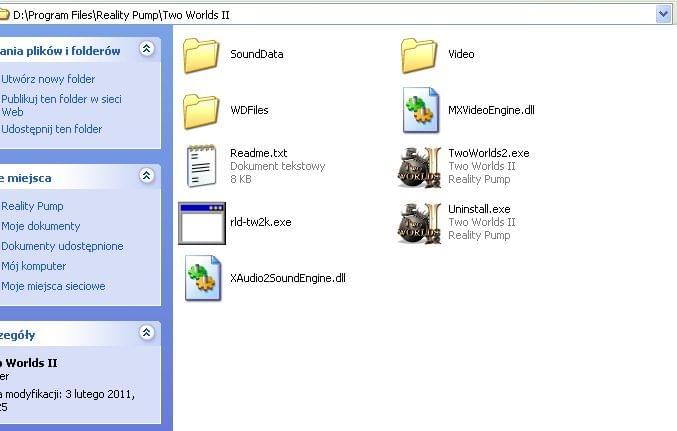Click 'Utwórz nowy folder' link
The image size is (677, 431).
coord(48,79)
